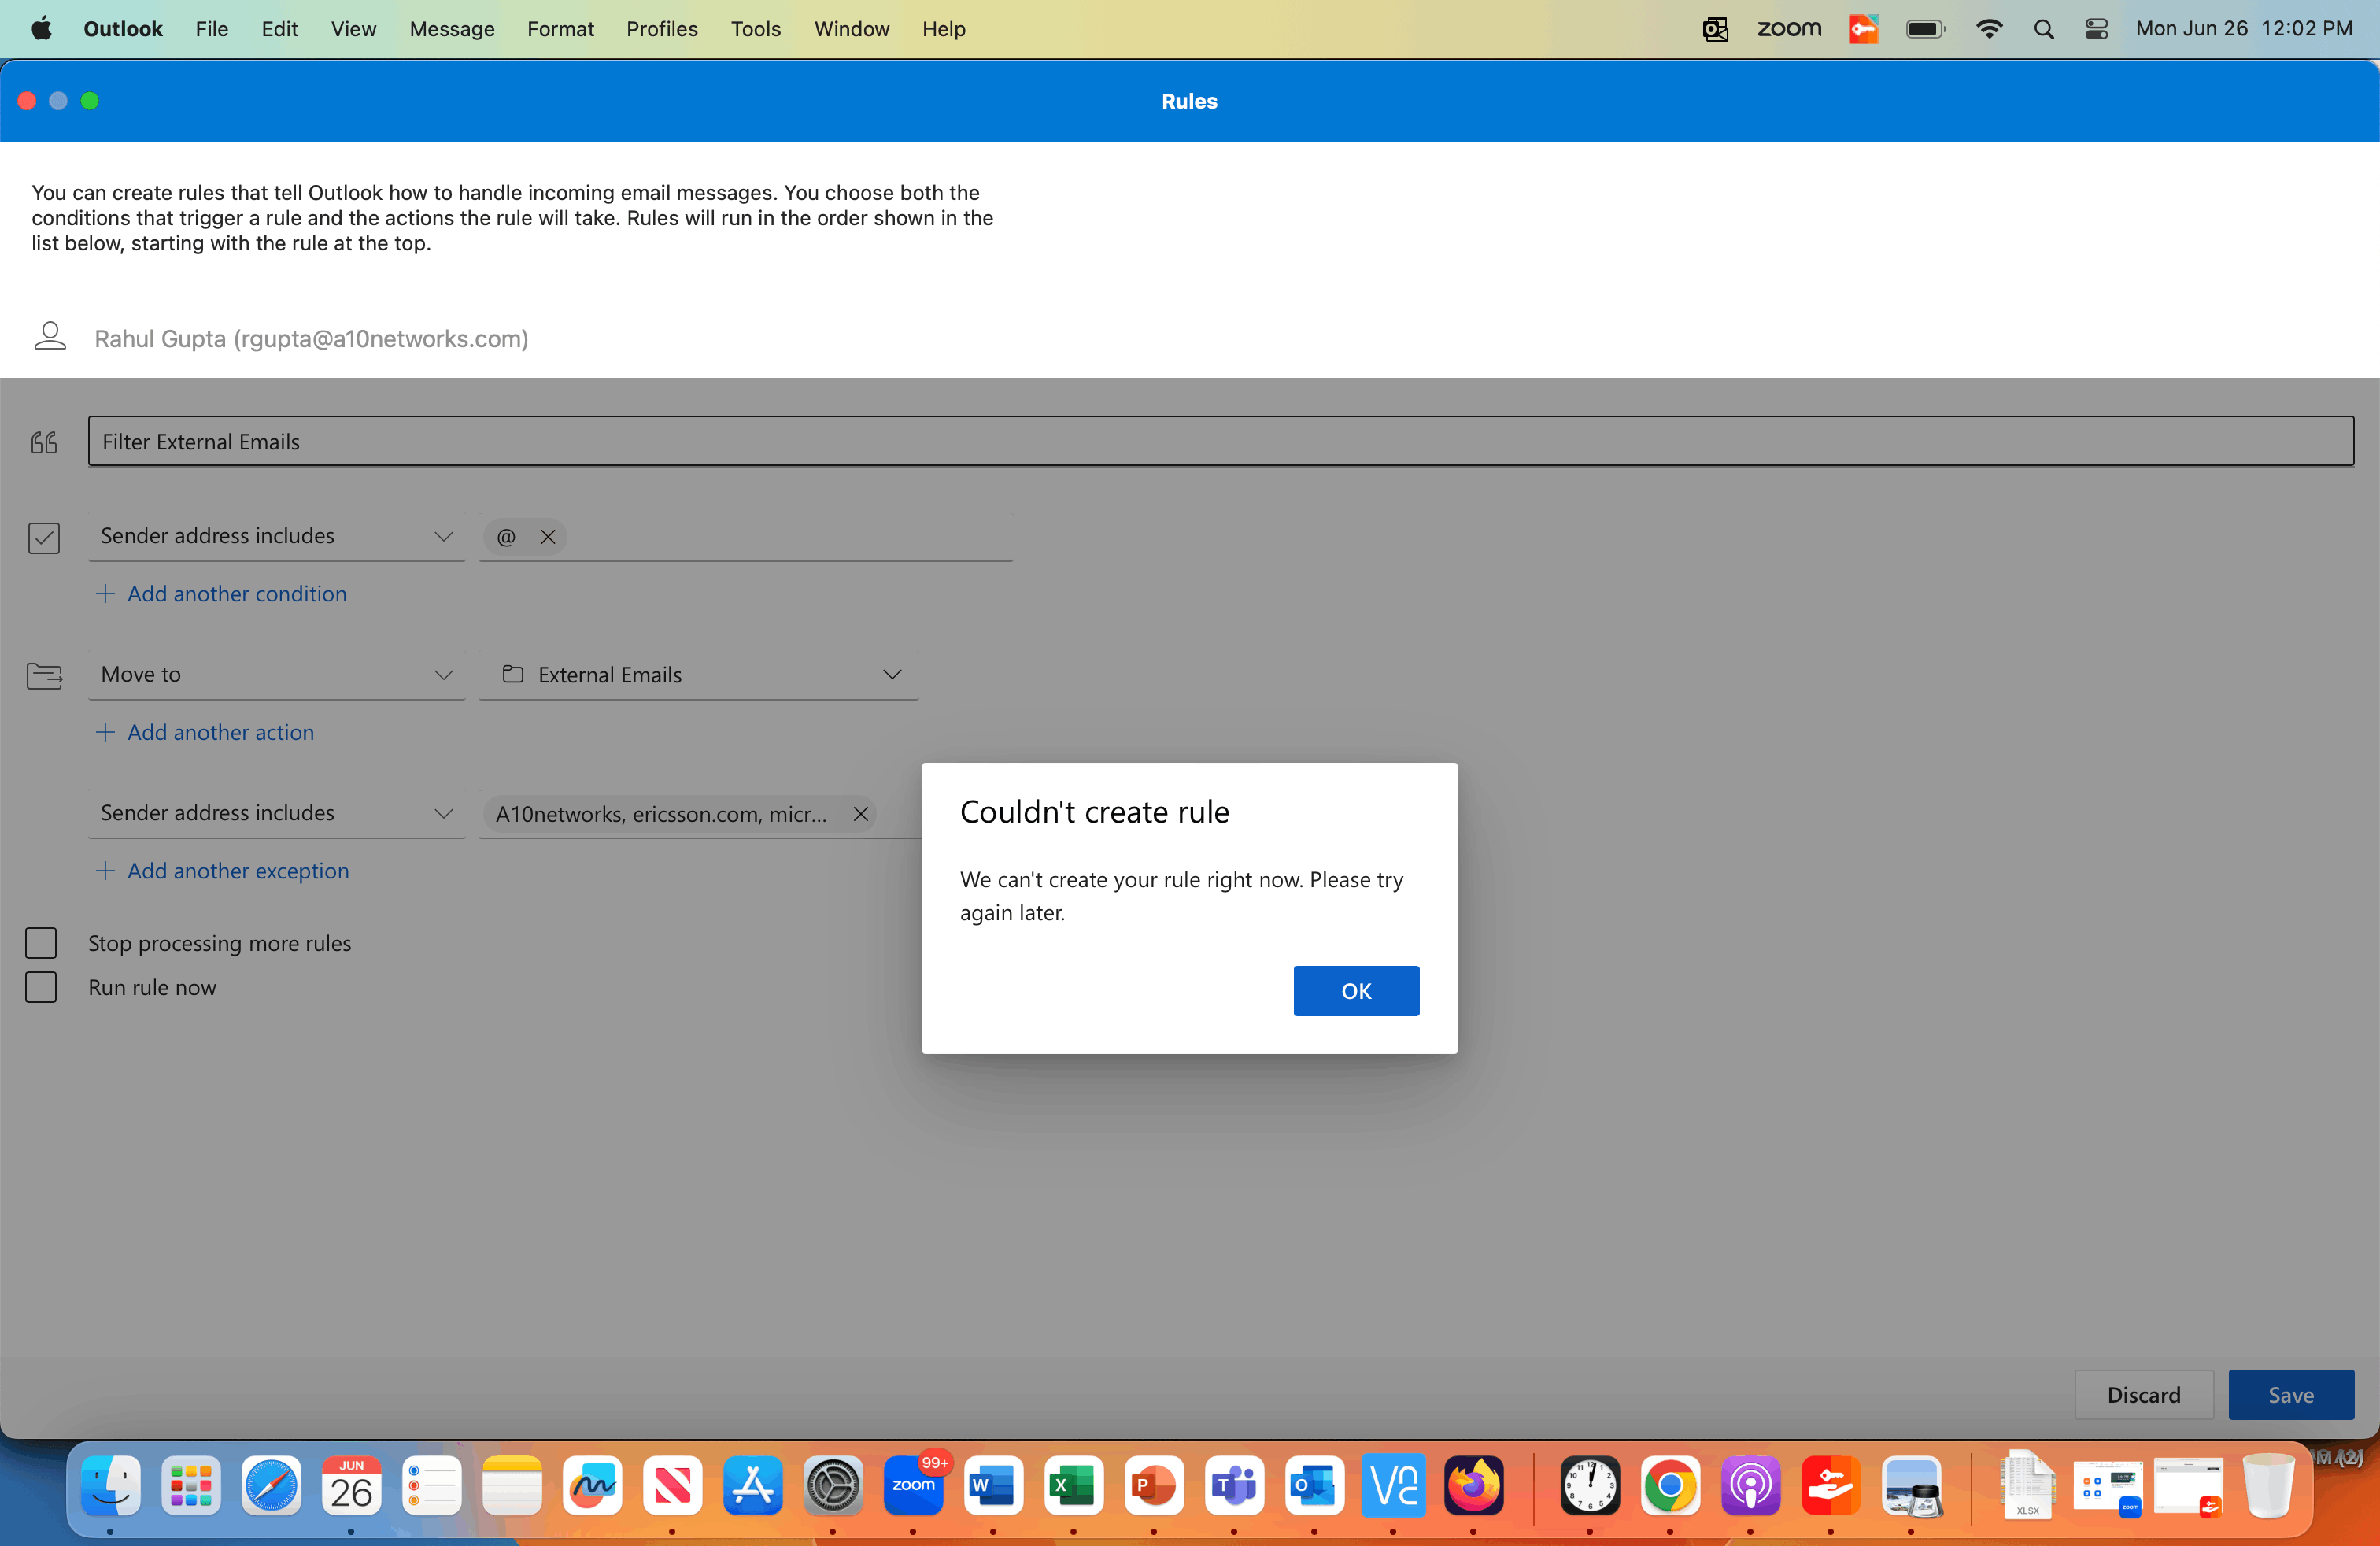Check the Run rule now box
The height and width of the screenshot is (1546, 2380).
pyautogui.click(x=41, y=988)
